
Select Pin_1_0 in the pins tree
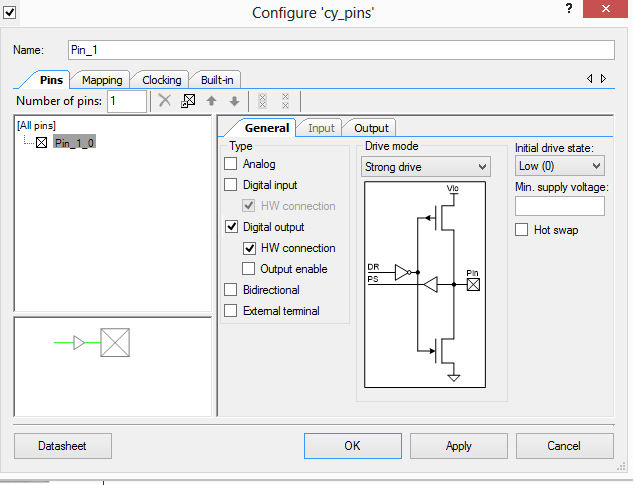tap(75, 143)
